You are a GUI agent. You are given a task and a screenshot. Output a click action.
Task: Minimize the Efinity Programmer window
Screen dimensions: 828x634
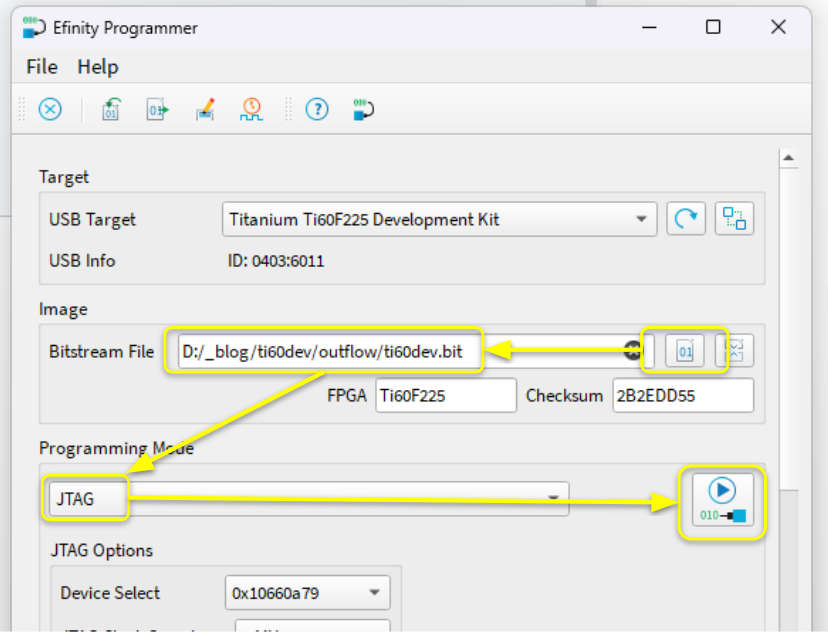click(x=650, y=27)
